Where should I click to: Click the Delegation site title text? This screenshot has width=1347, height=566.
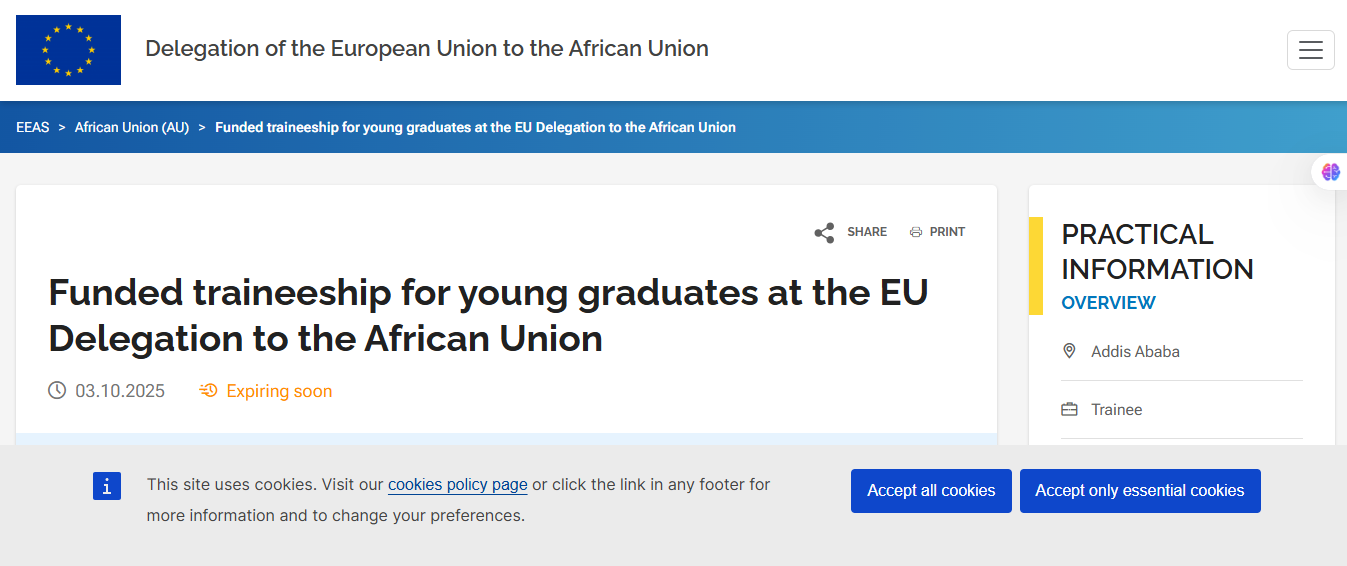(427, 48)
